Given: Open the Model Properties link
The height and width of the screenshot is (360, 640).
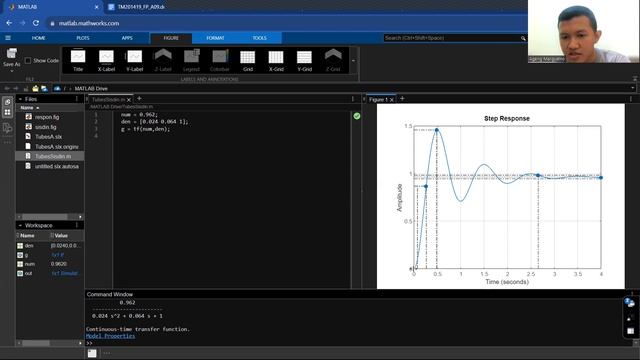Looking at the screenshot, I should point(111,336).
